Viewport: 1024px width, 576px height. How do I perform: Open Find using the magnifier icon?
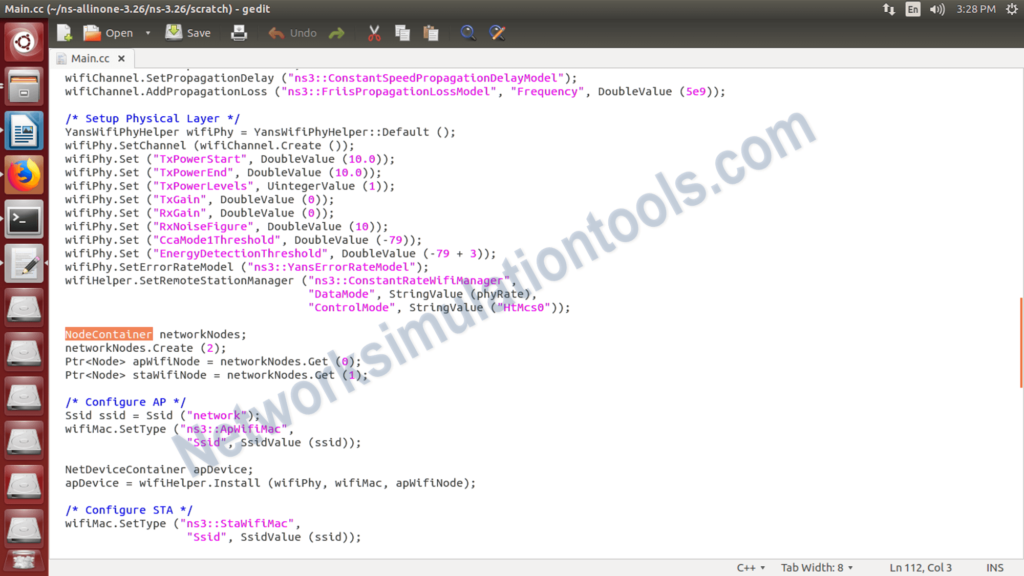[x=468, y=32]
